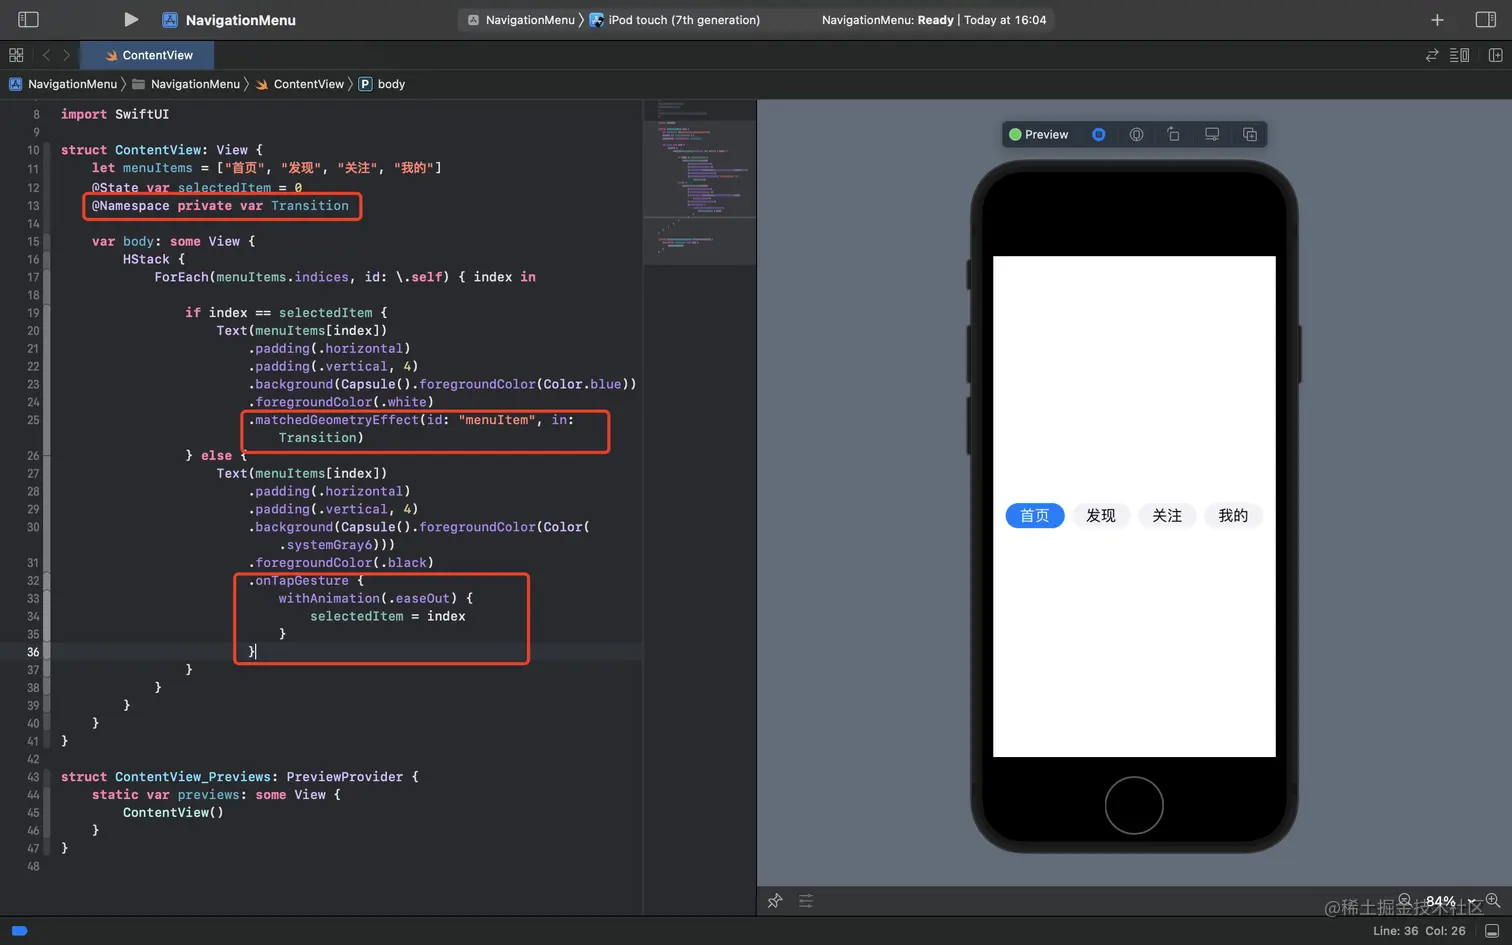Click the Run (play) button
Image resolution: width=1512 pixels, height=945 pixels.
pos(131,19)
